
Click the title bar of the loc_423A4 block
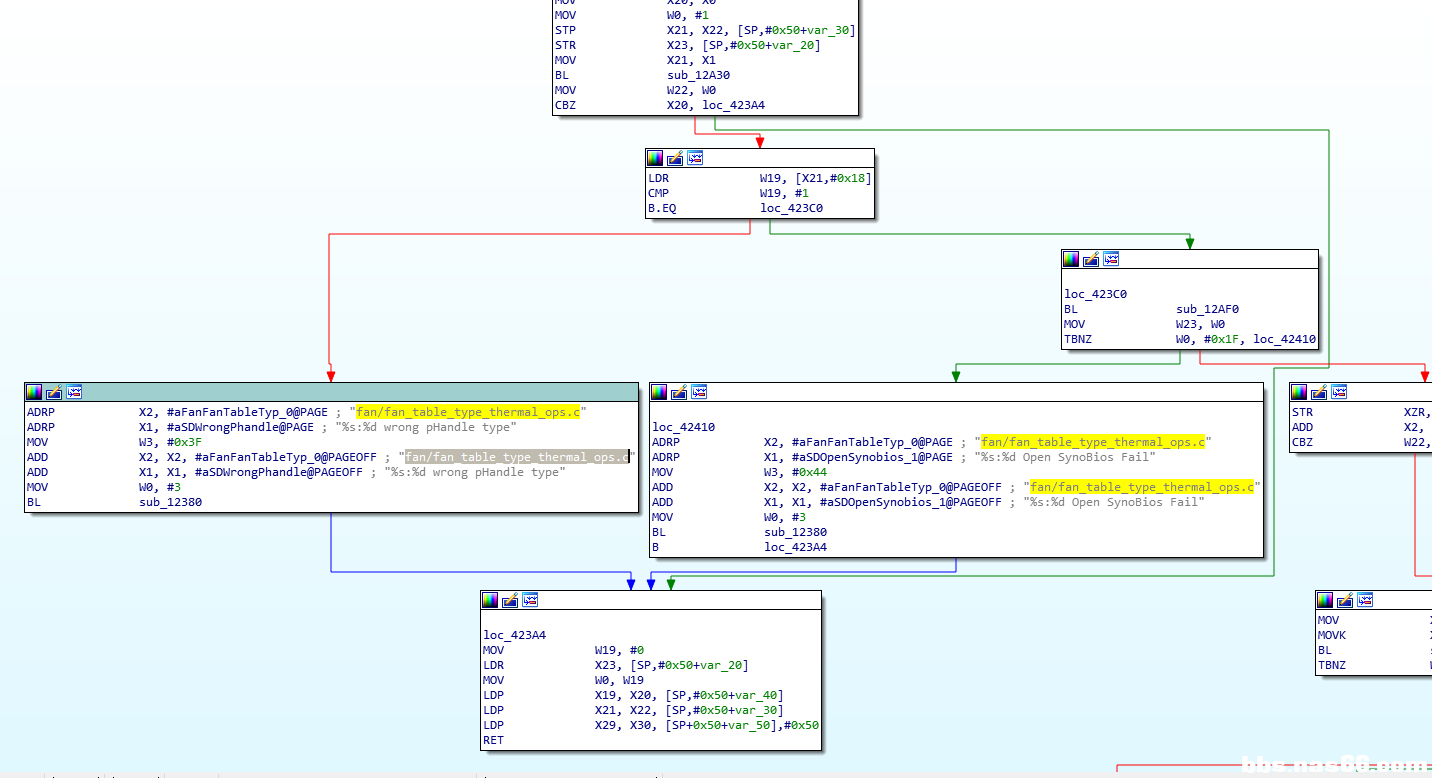tap(651, 600)
